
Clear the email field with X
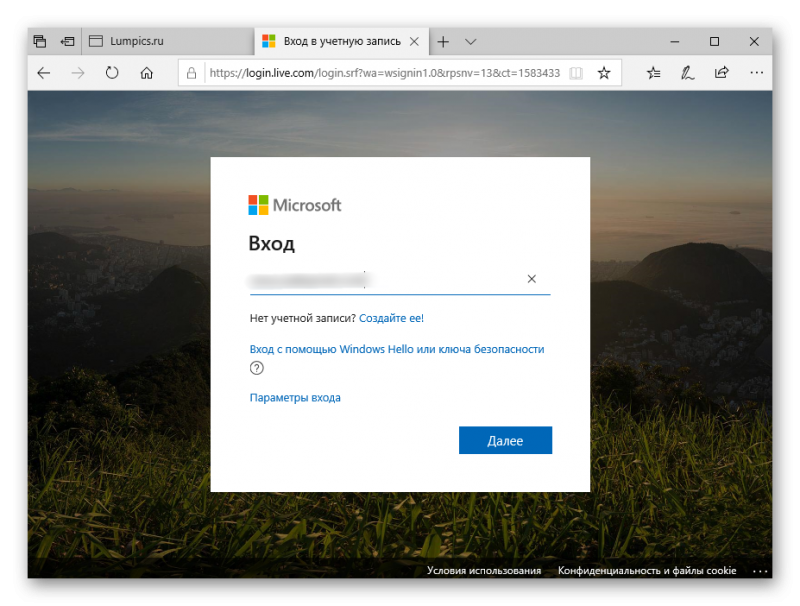pyautogui.click(x=532, y=279)
